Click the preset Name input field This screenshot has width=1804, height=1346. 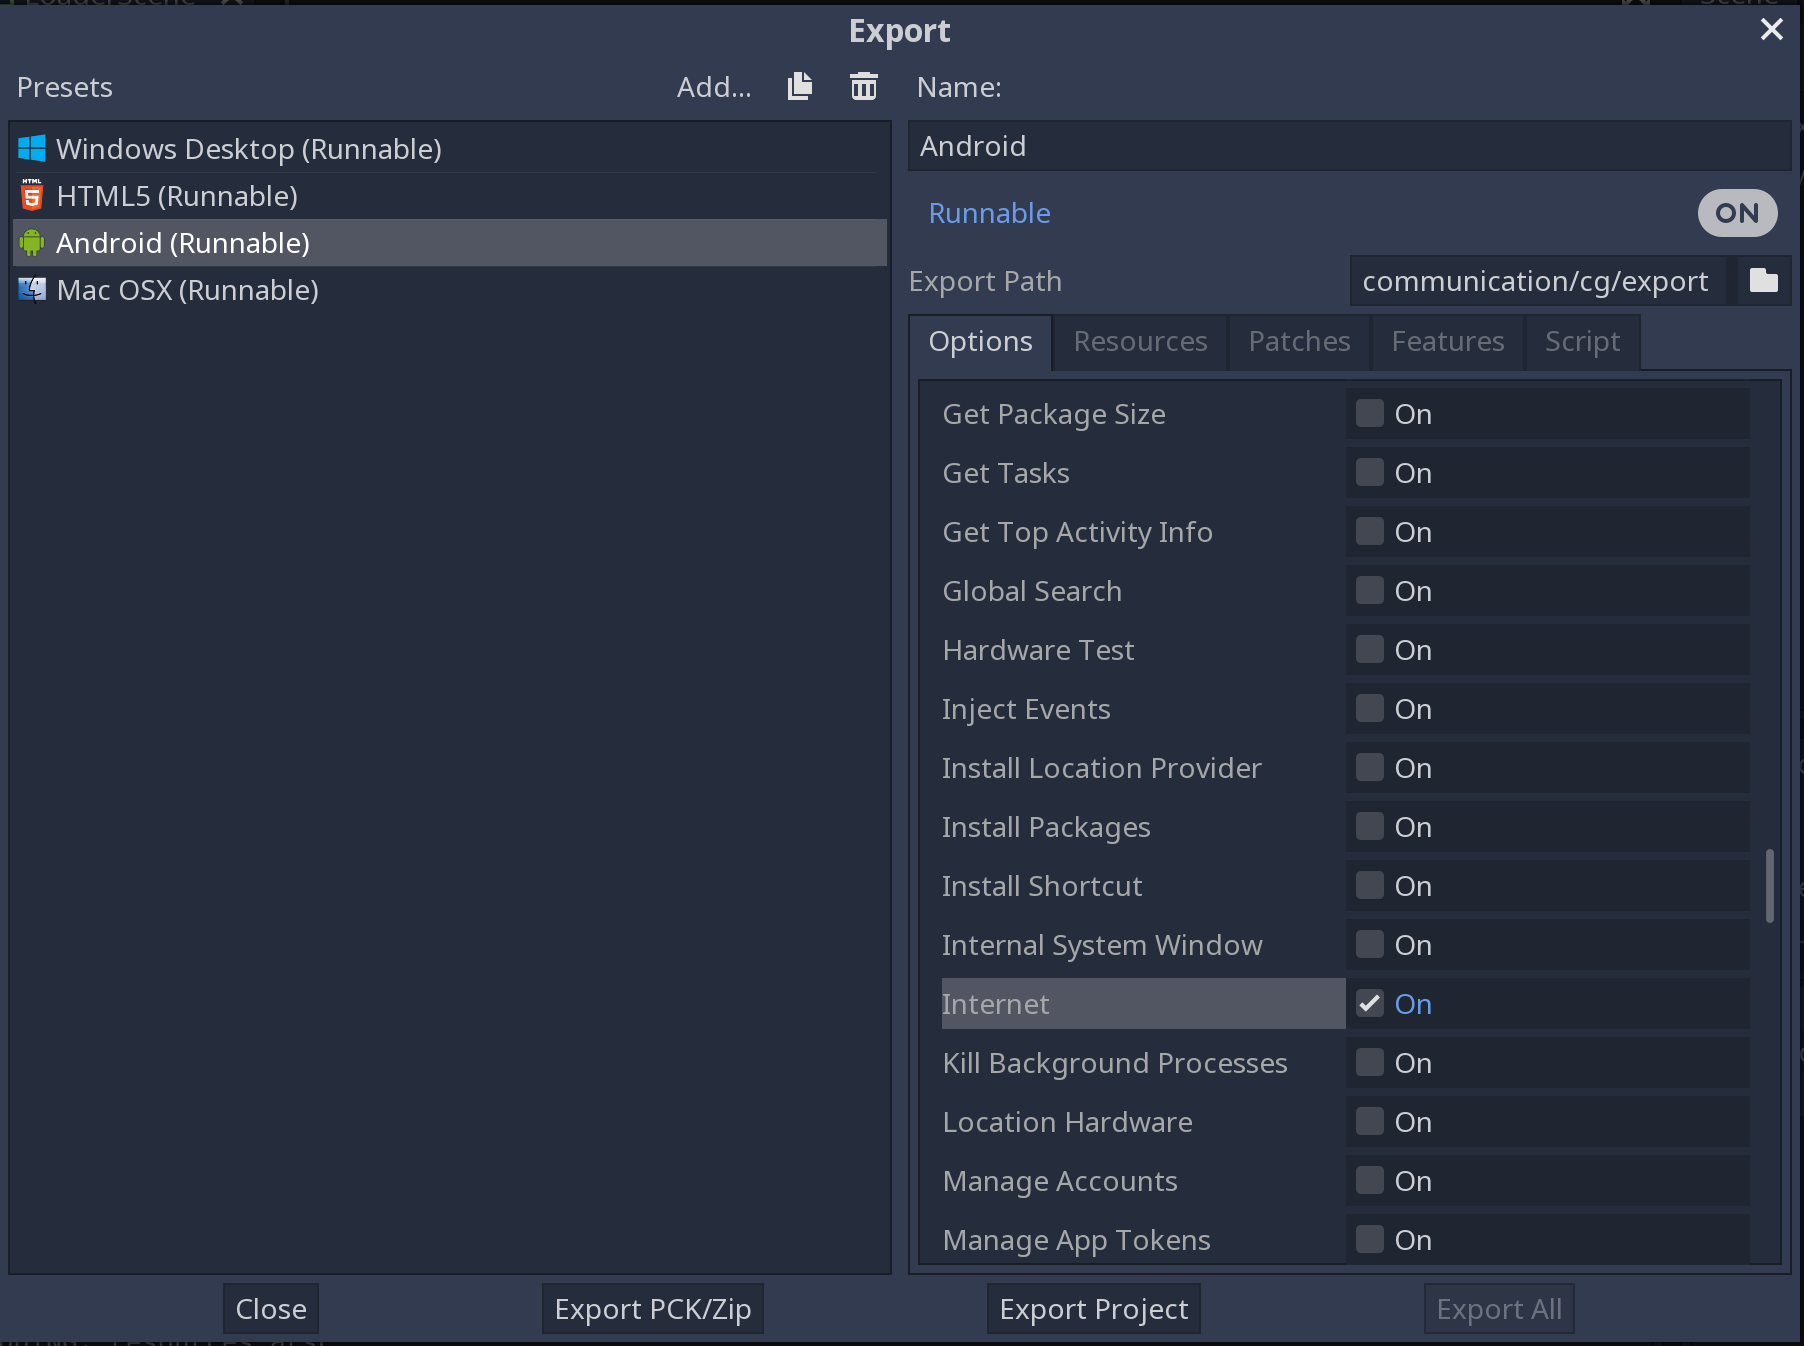pyautogui.click(x=1349, y=146)
